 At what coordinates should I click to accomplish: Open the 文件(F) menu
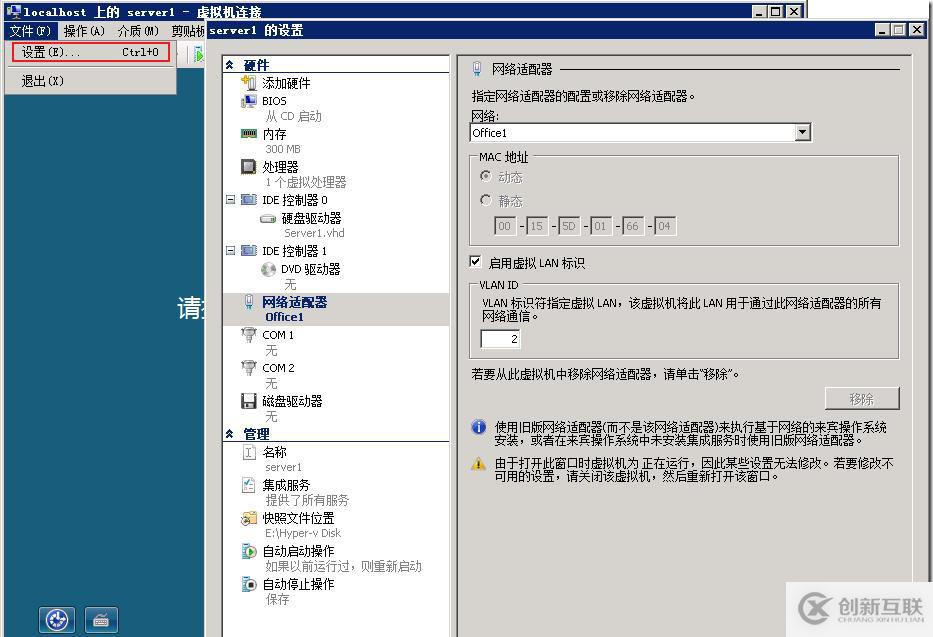pyautogui.click(x=30, y=31)
